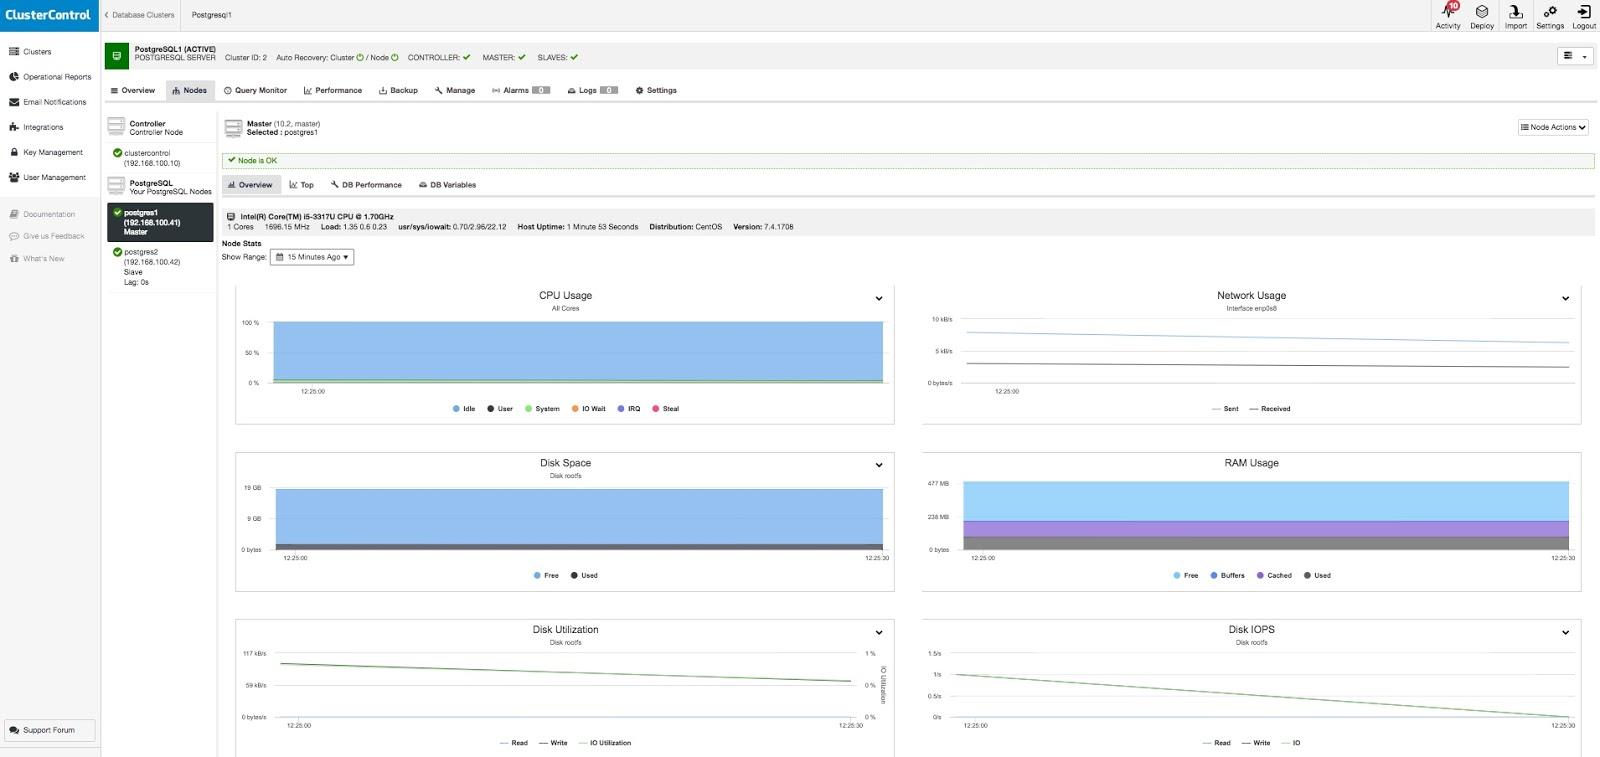Switch to the Alarms tab
Viewport: 1600px width, 757px height.
coord(521,90)
